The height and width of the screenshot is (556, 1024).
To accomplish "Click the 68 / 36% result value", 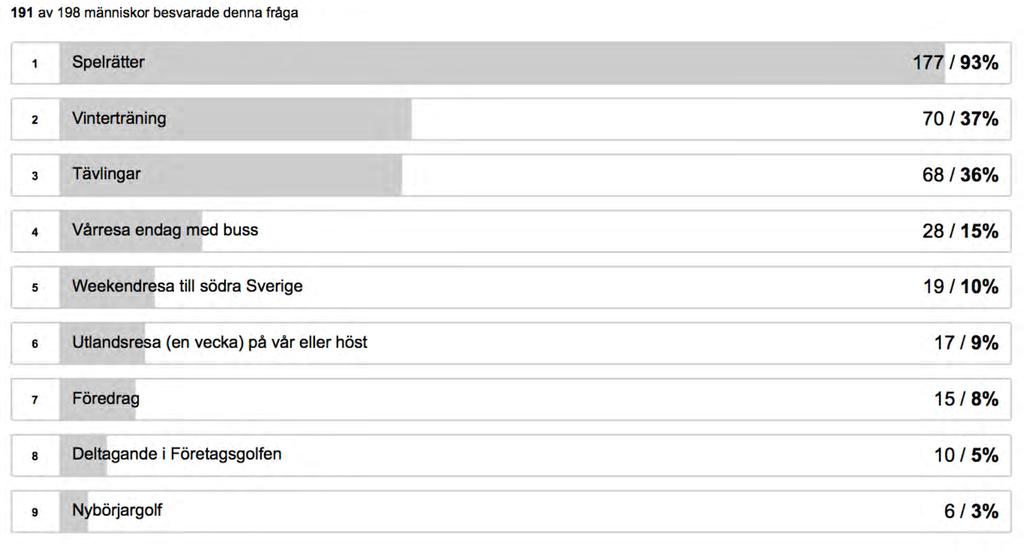I will pyautogui.click(x=960, y=175).
